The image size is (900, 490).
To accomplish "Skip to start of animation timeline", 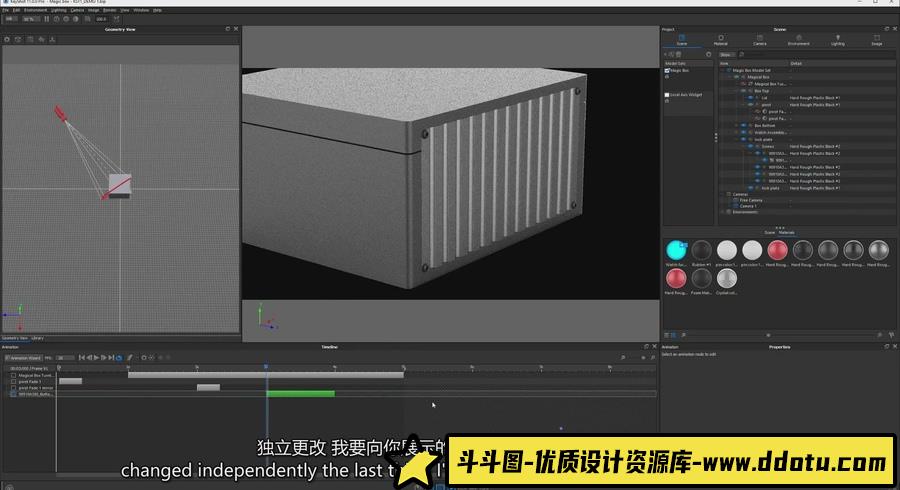I will 82,357.
